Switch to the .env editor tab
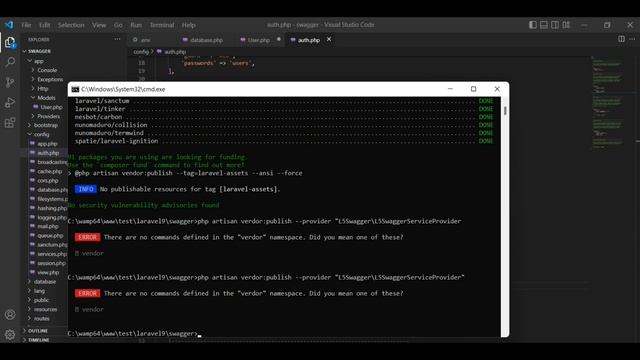Viewport: 640px width, 360px height. coord(146,40)
